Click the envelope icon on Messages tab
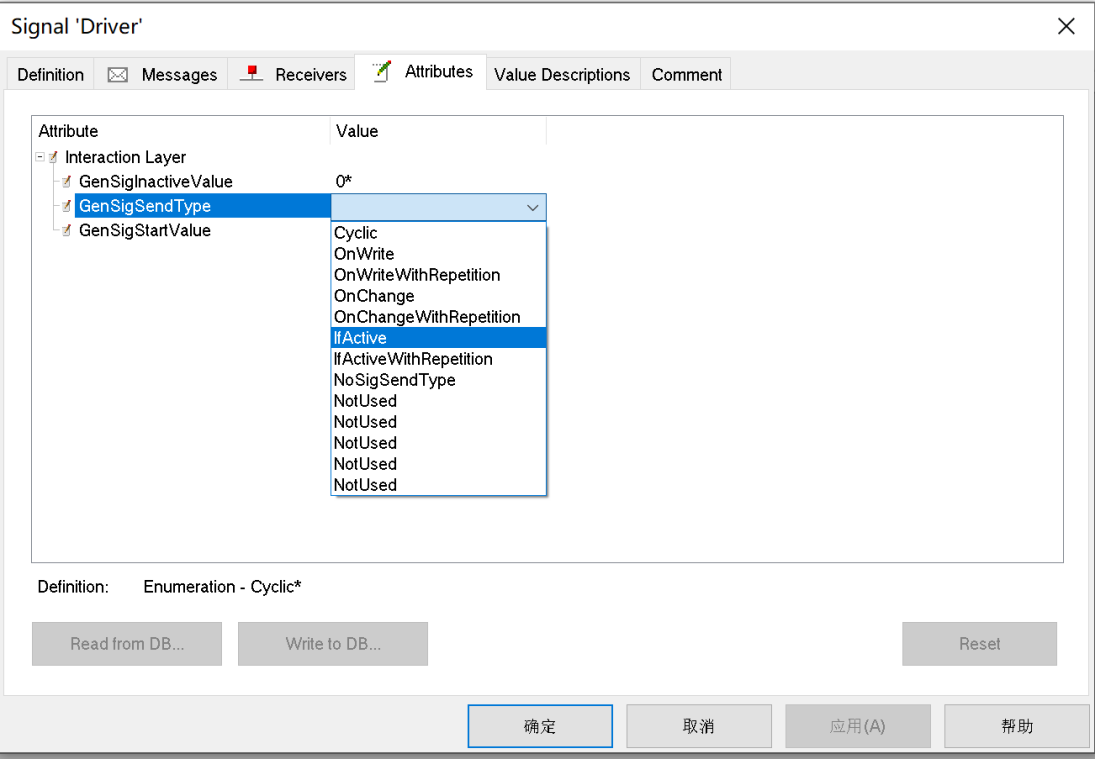The width and height of the screenshot is (1096, 760). coord(117,73)
